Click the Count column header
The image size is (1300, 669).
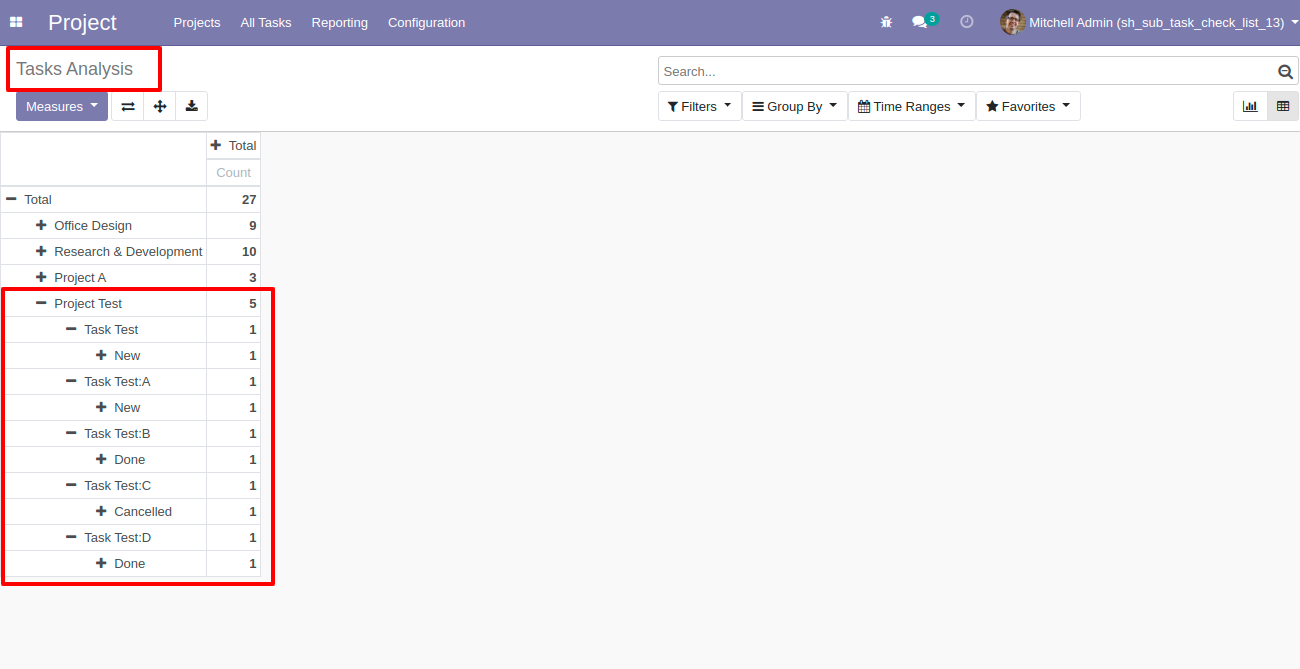(233, 172)
